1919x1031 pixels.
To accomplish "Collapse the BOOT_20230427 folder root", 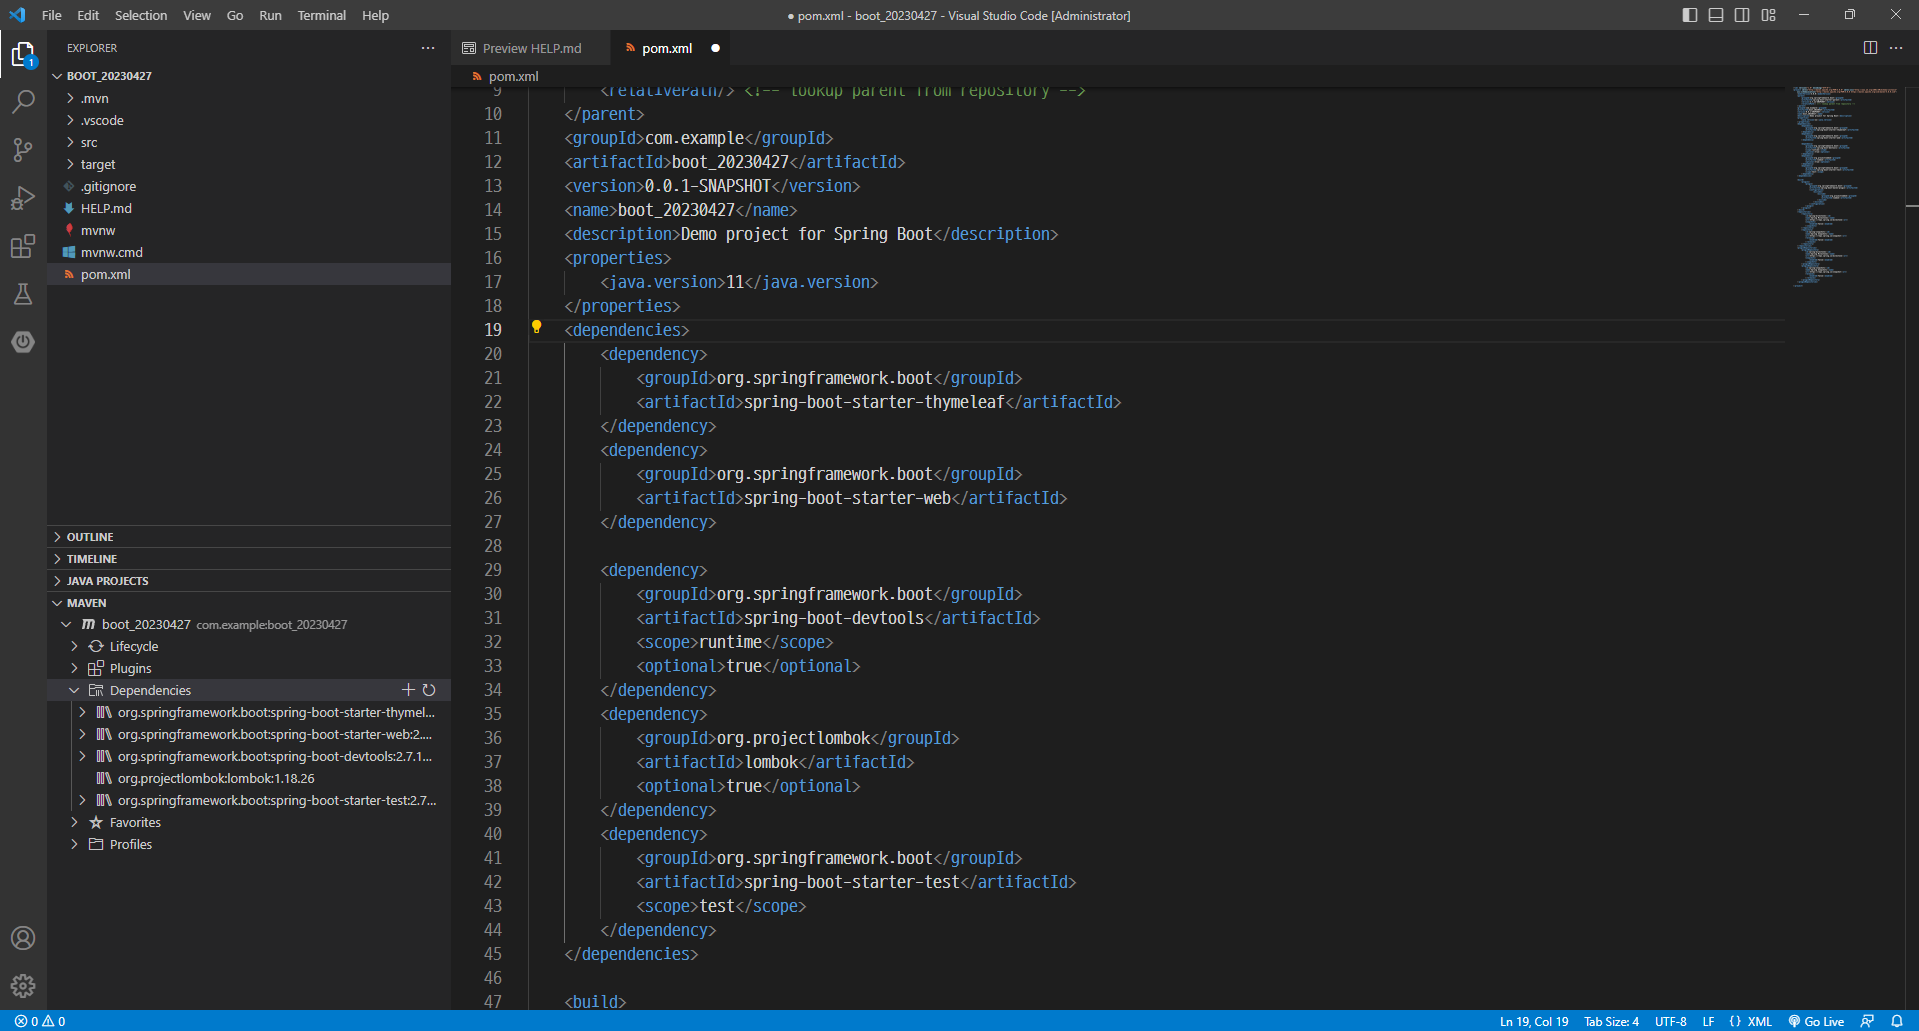I will point(248,76).
